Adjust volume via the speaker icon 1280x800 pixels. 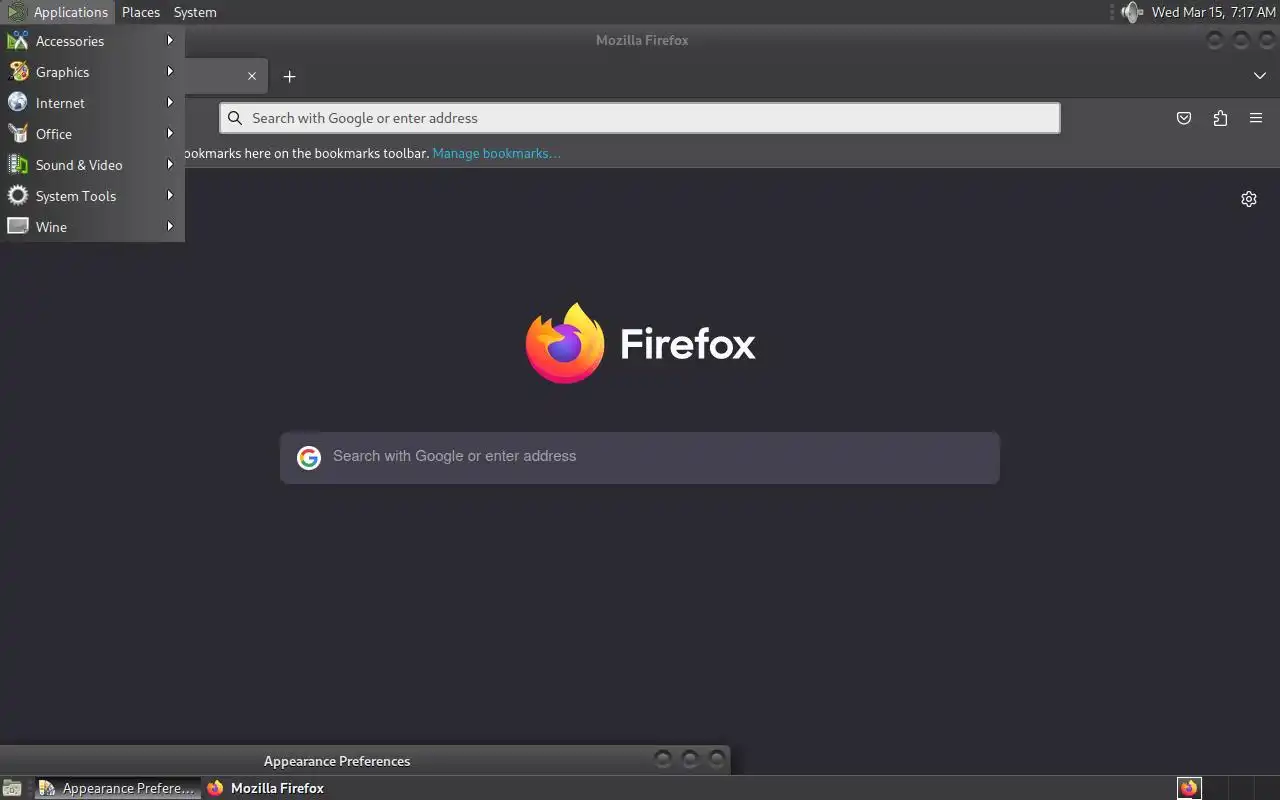click(x=1131, y=12)
